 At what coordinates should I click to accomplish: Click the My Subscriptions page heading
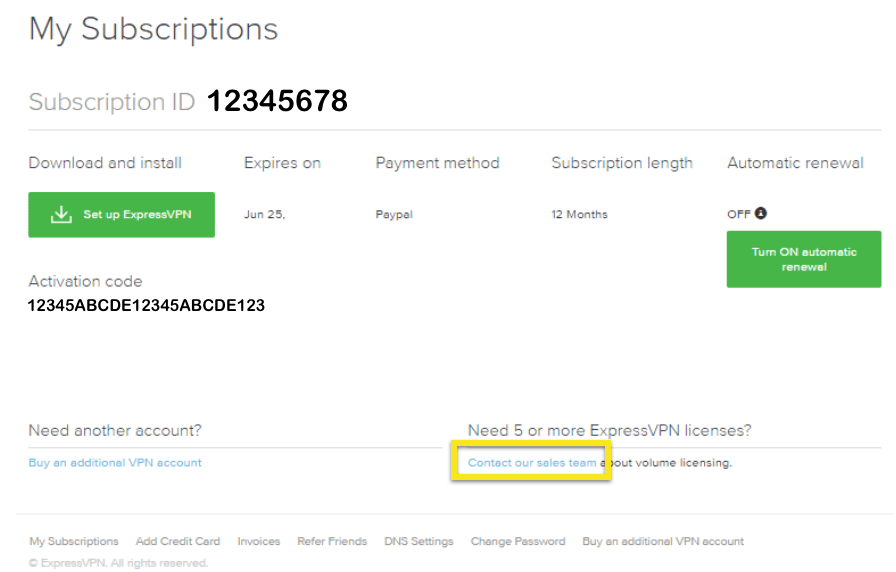tap(153, 30)
